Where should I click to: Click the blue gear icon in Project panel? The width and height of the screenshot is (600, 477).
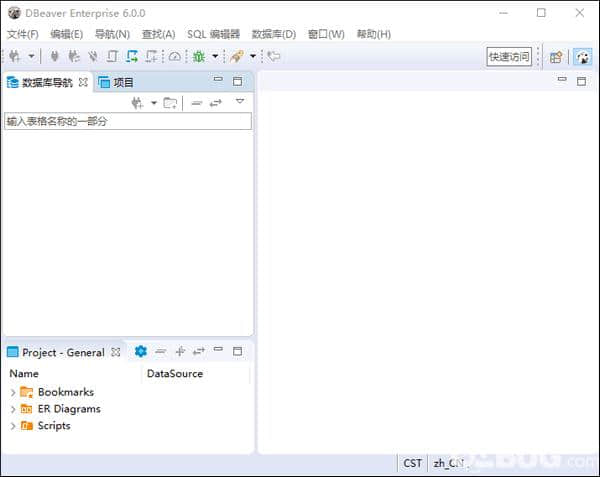coord(141,351)
